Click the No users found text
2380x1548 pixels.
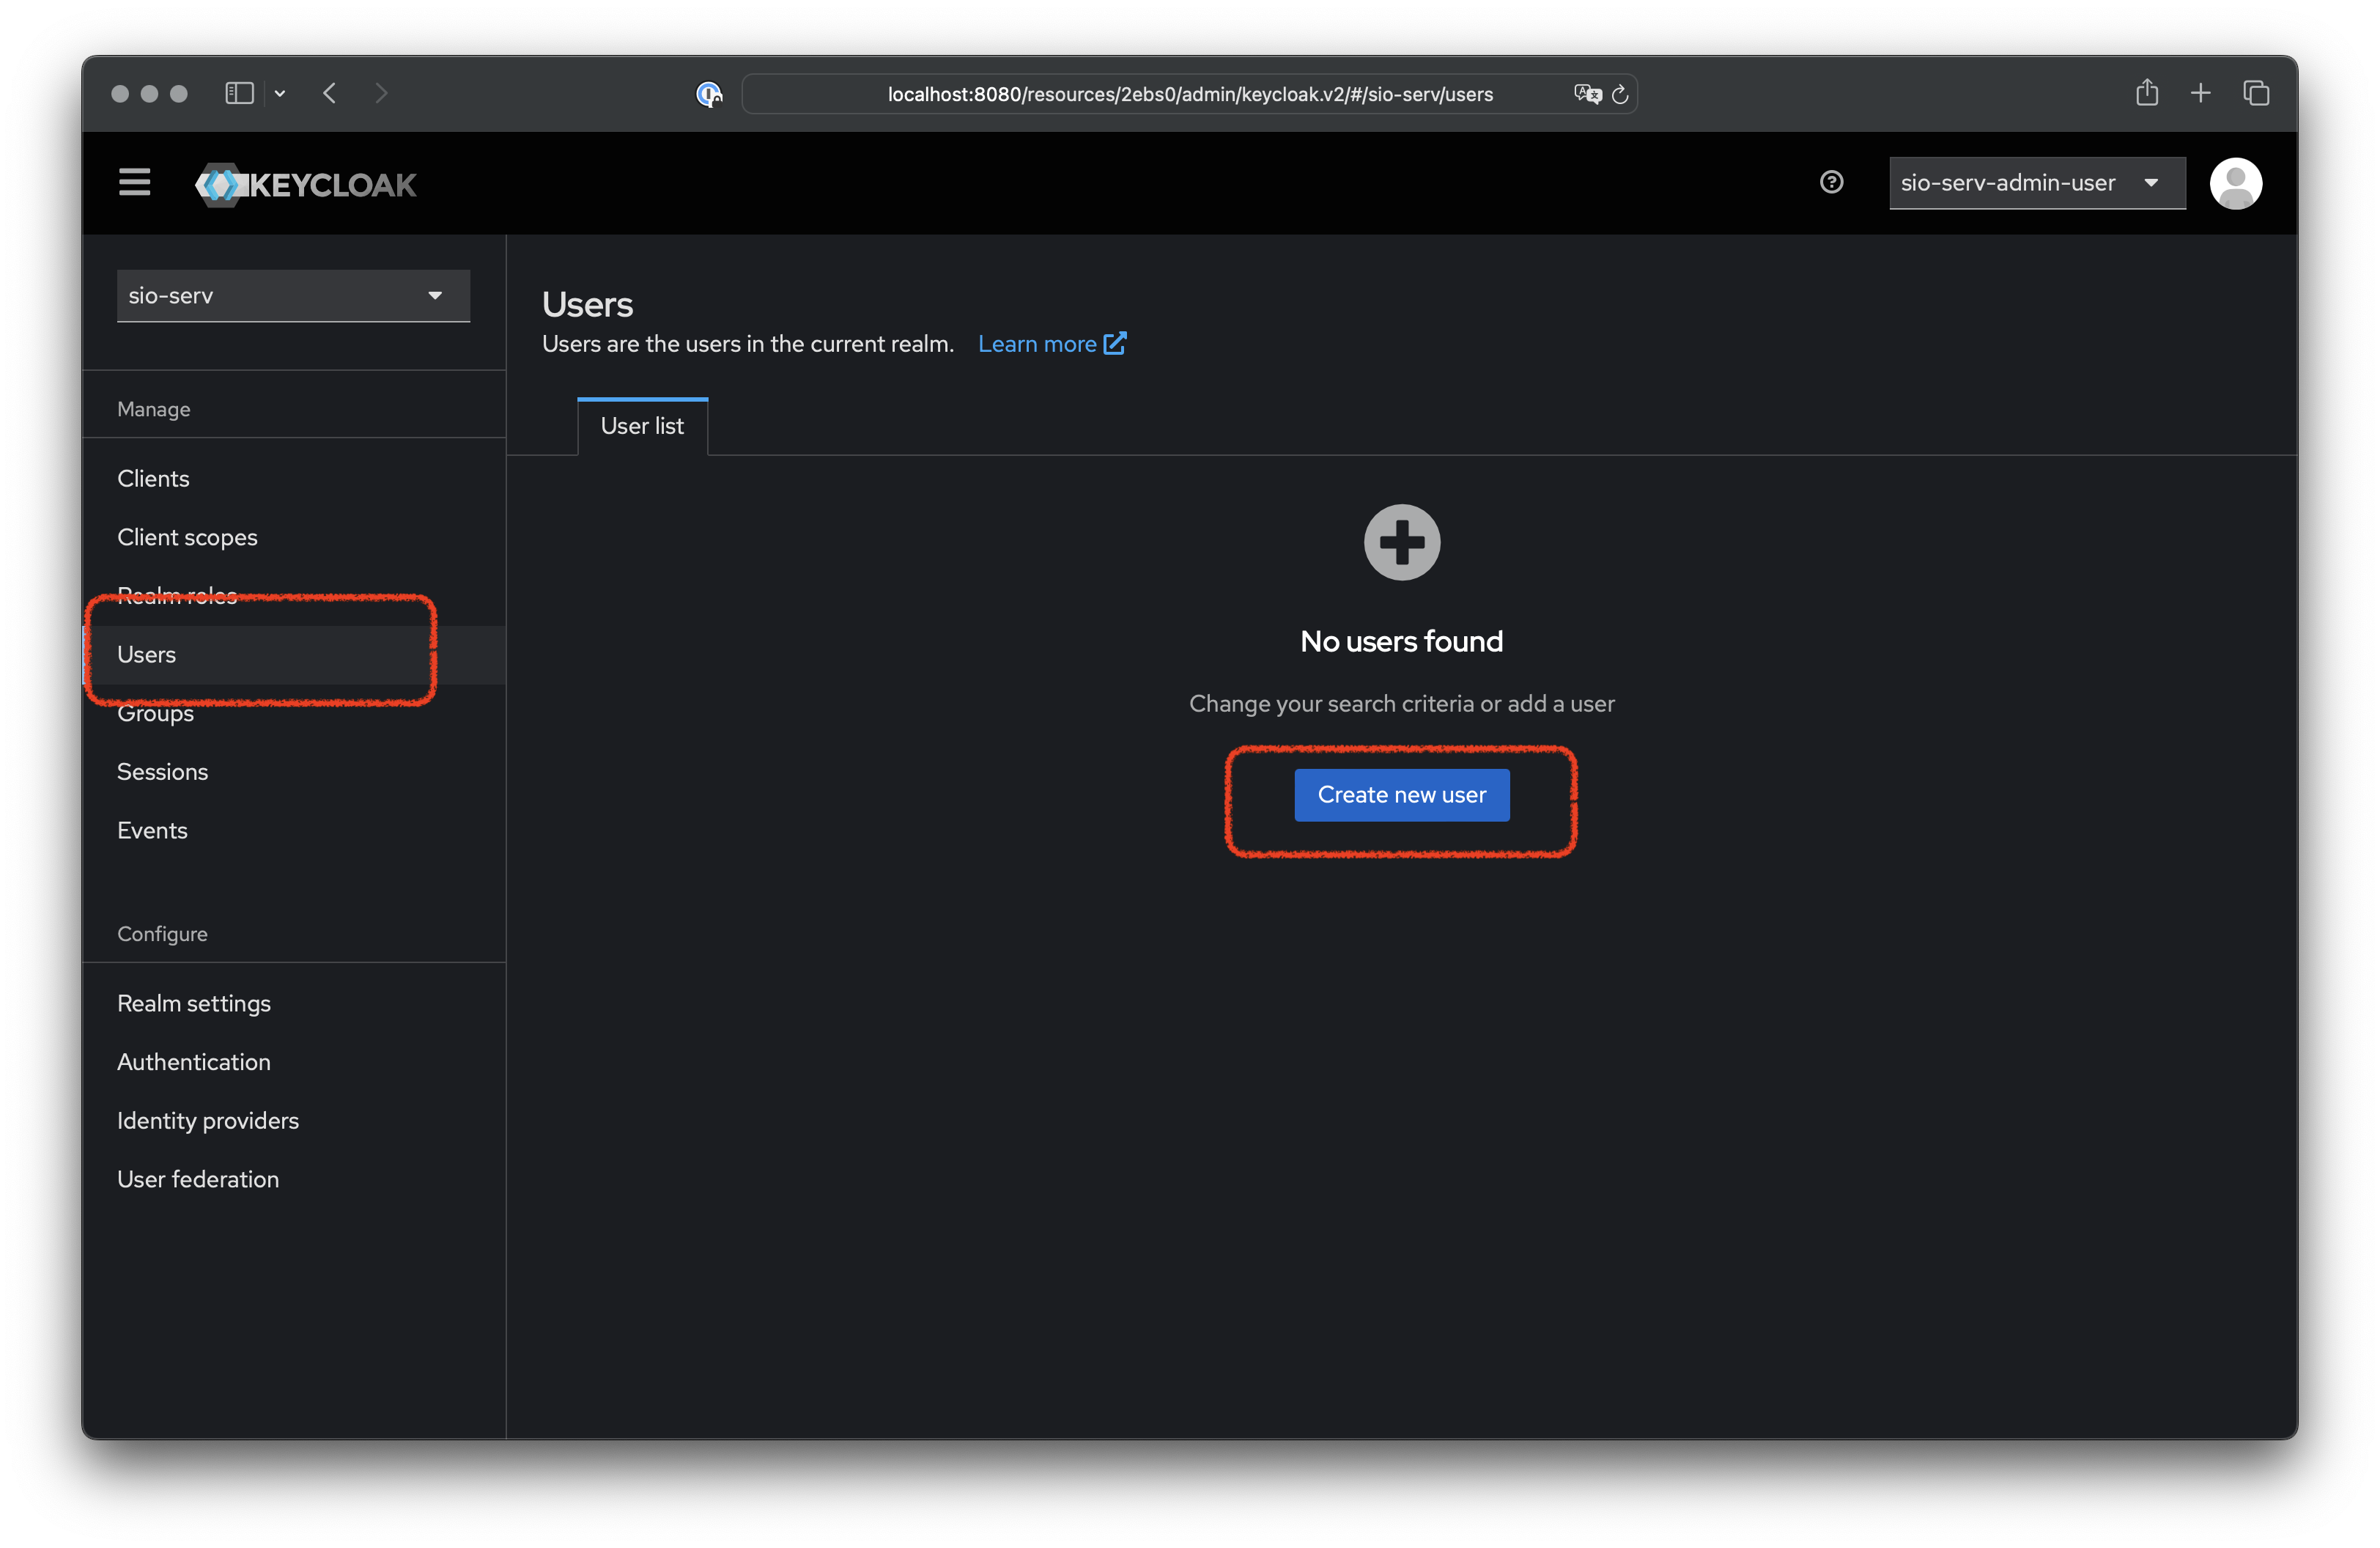[x=1401, y=641]
